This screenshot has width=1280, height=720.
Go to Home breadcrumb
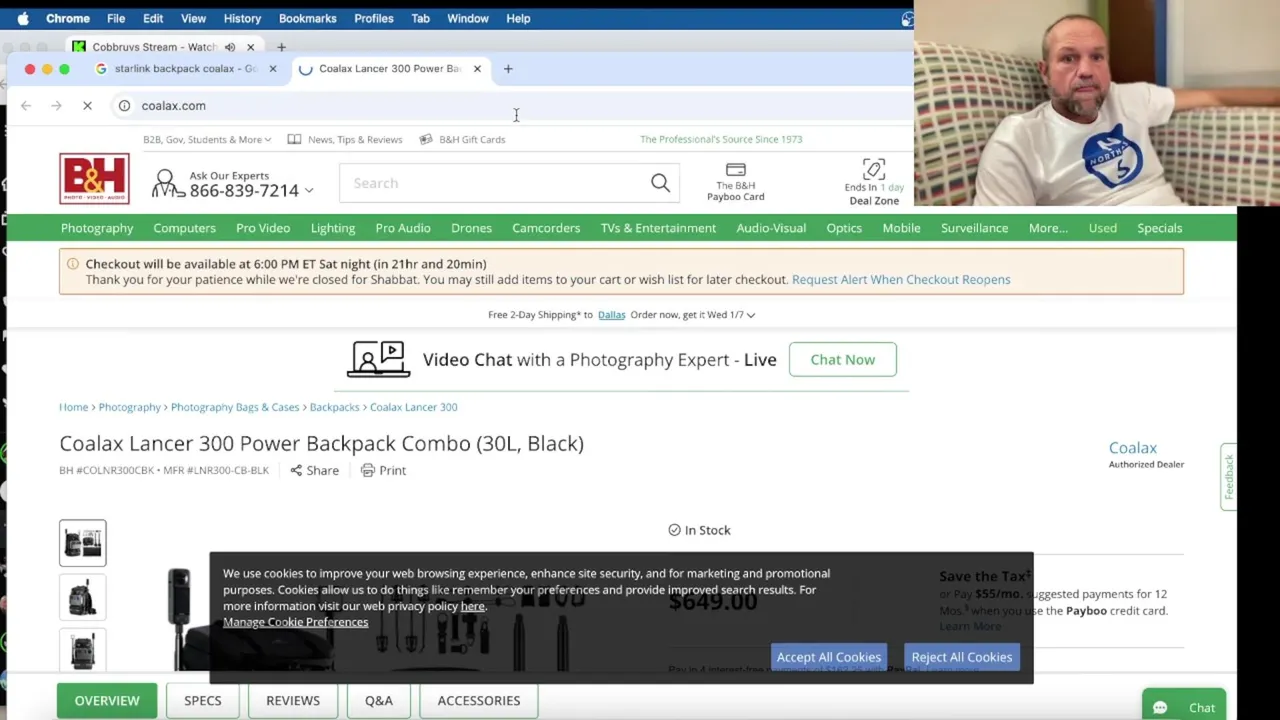(x=73, y=407)
